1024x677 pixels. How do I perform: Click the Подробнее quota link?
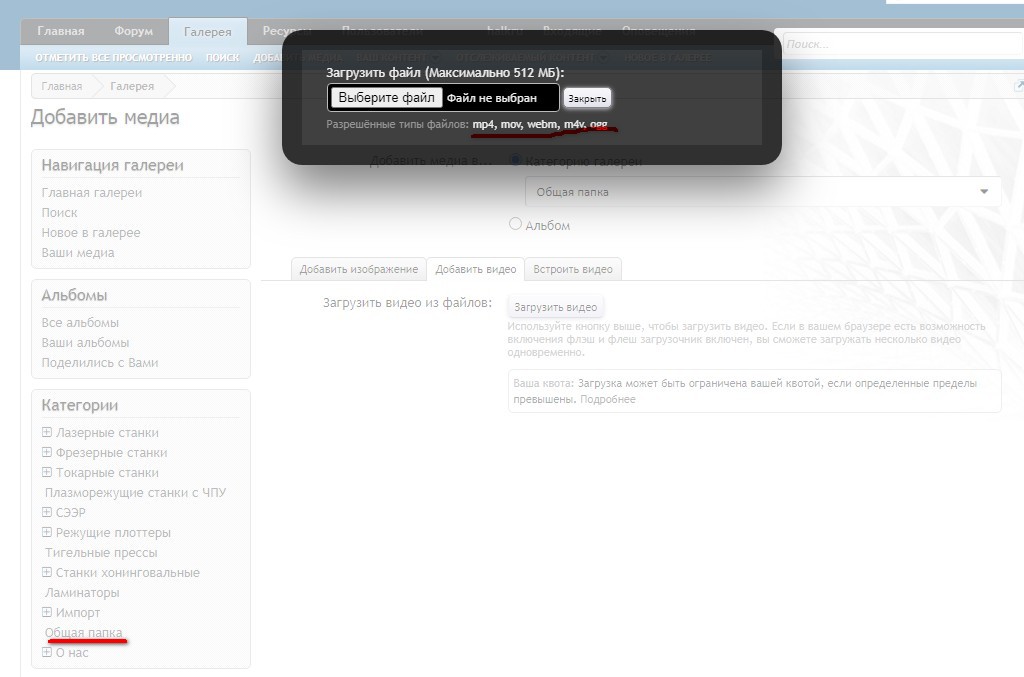point(607,399)
